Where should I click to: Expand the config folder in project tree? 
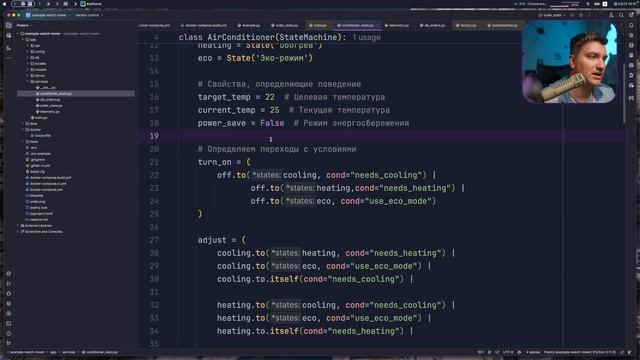pos(28,51)
